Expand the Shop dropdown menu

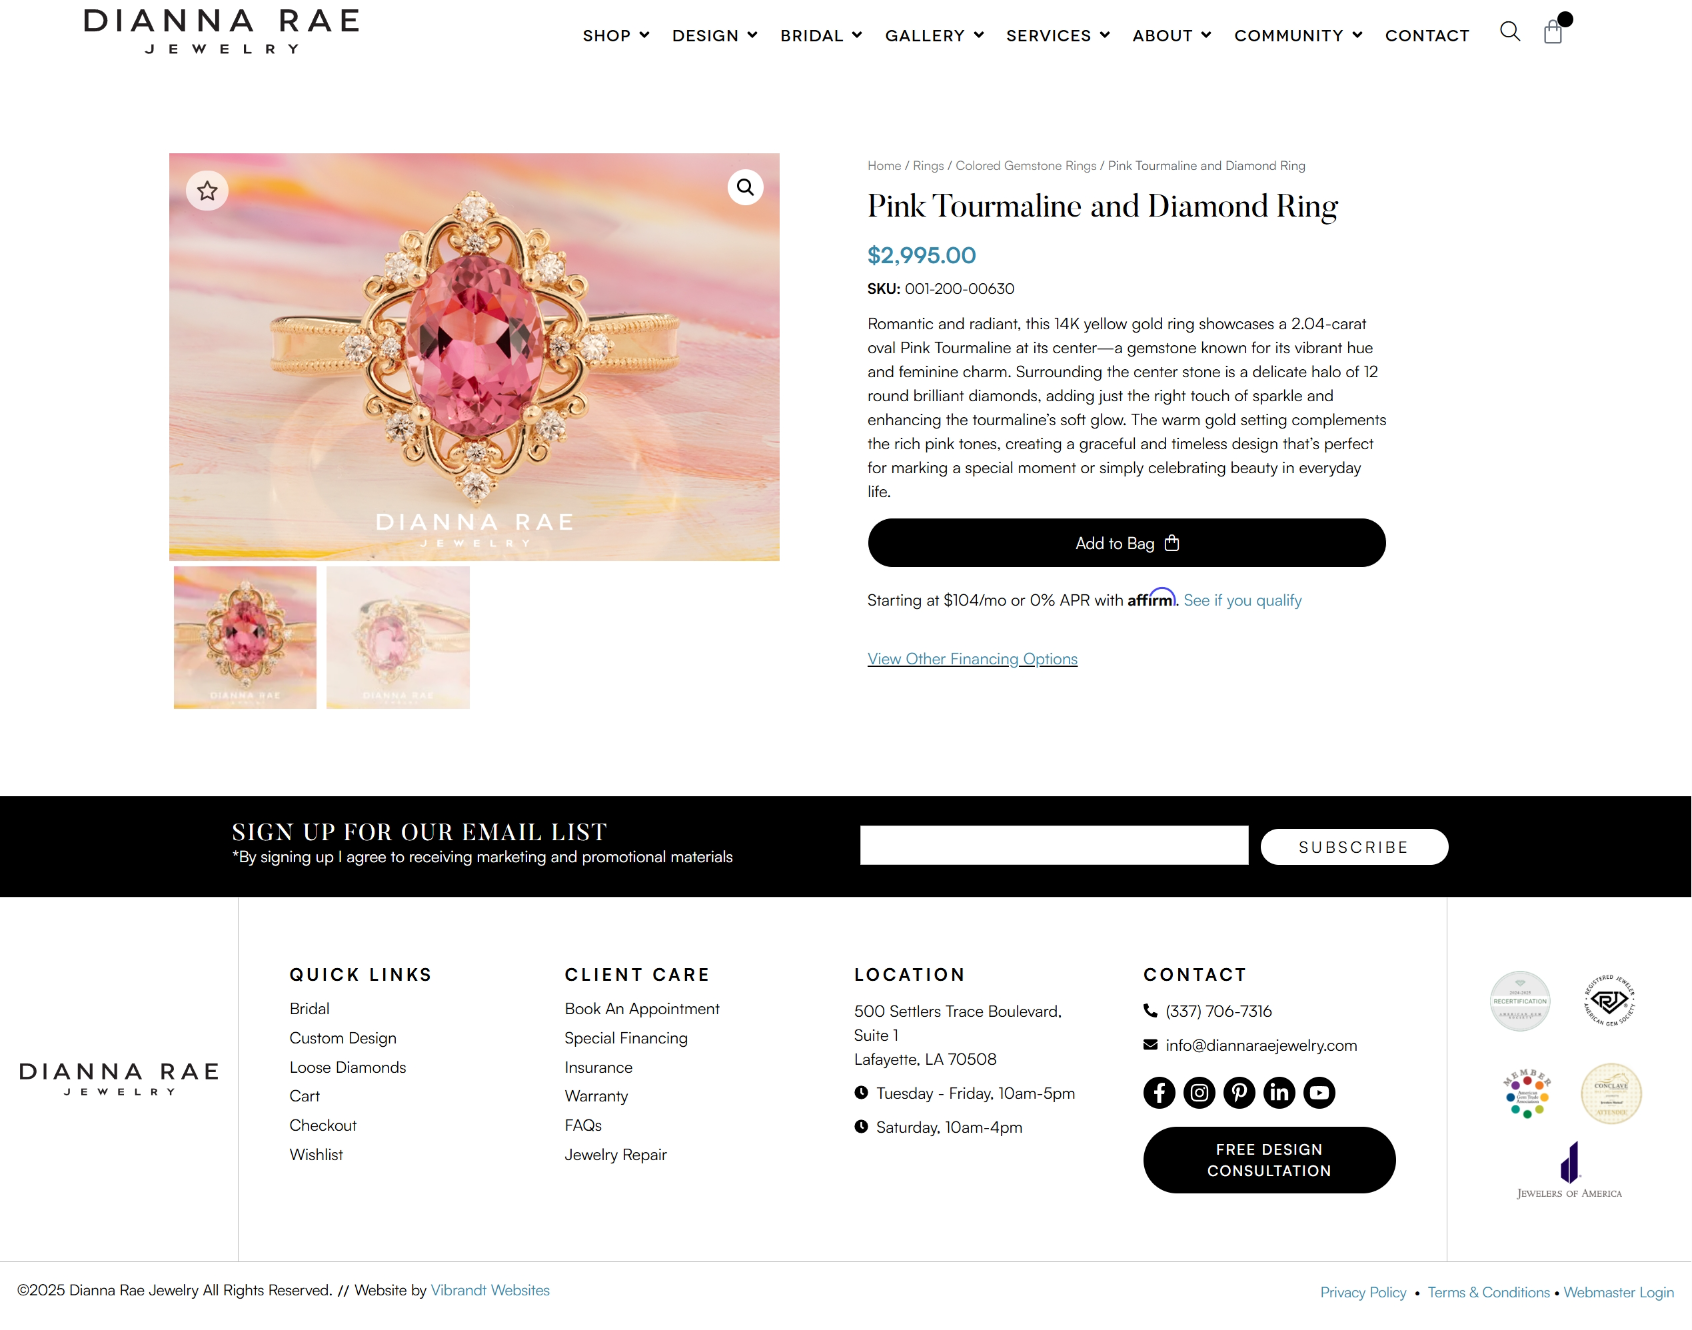(616, 35)
